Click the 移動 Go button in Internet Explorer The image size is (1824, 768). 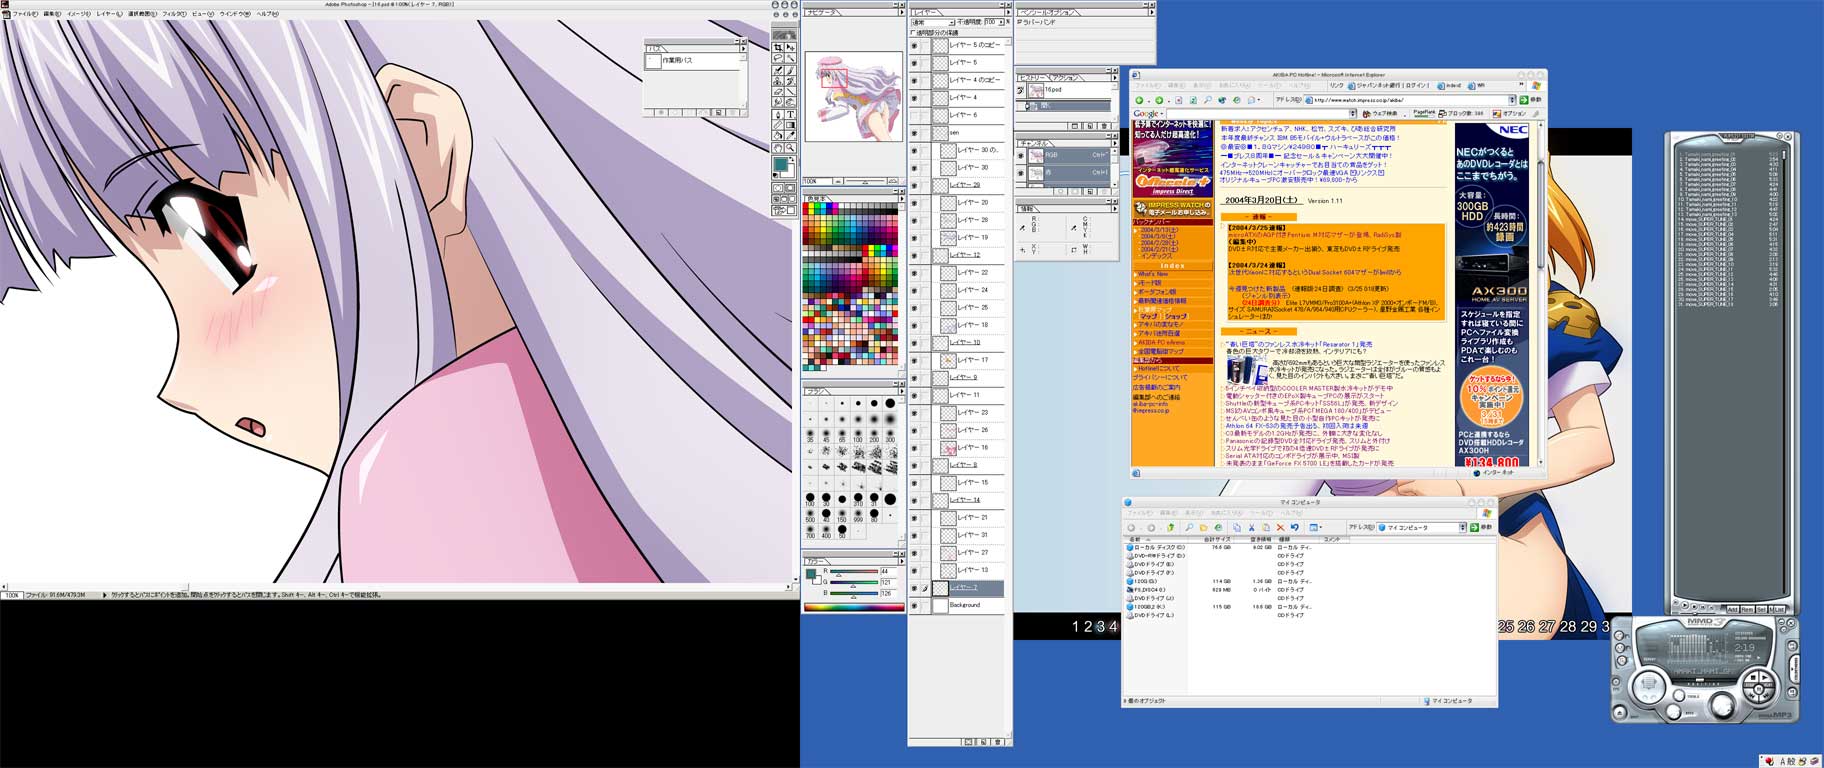tap(1530, 100)
